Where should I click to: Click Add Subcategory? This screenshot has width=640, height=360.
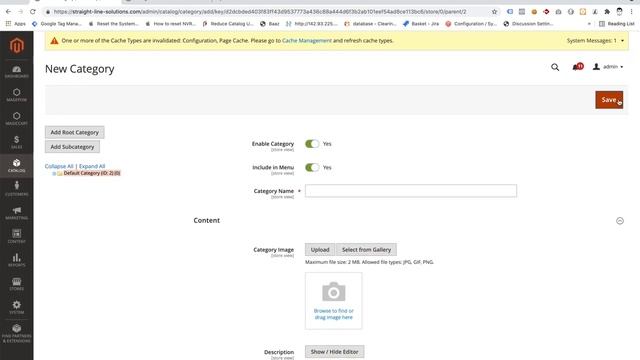point(72,147)
